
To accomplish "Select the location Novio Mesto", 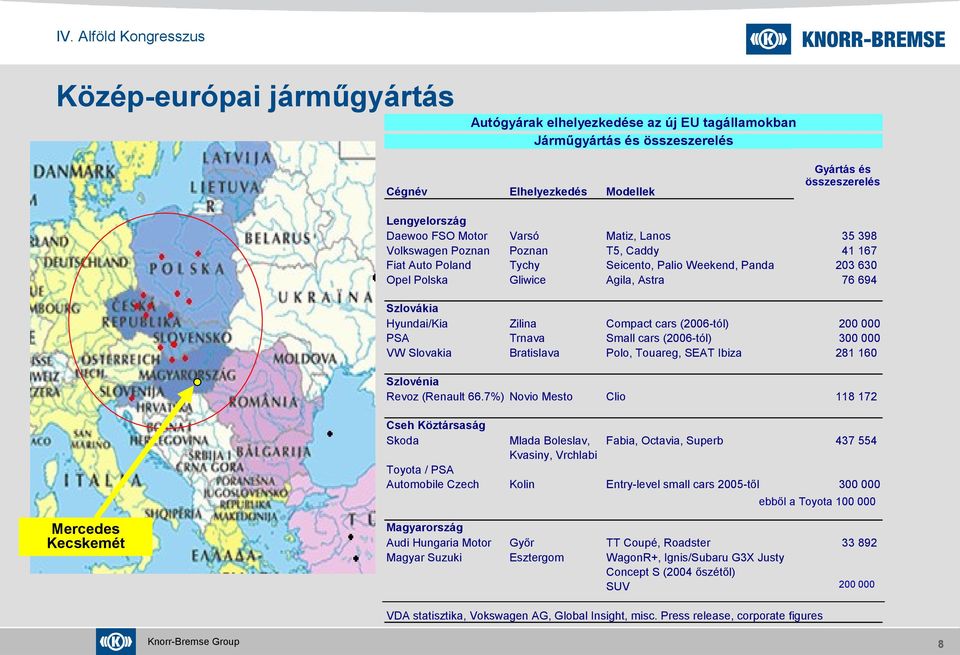I will pos(541,397).
